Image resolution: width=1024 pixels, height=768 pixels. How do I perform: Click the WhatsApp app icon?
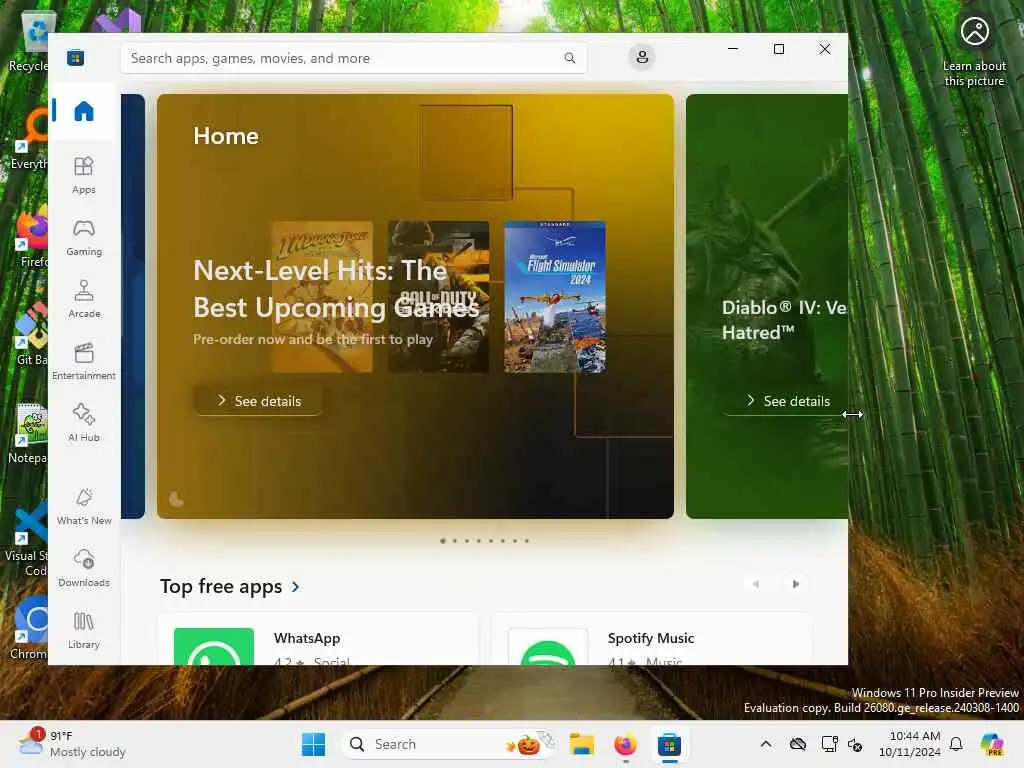(214, 647)
